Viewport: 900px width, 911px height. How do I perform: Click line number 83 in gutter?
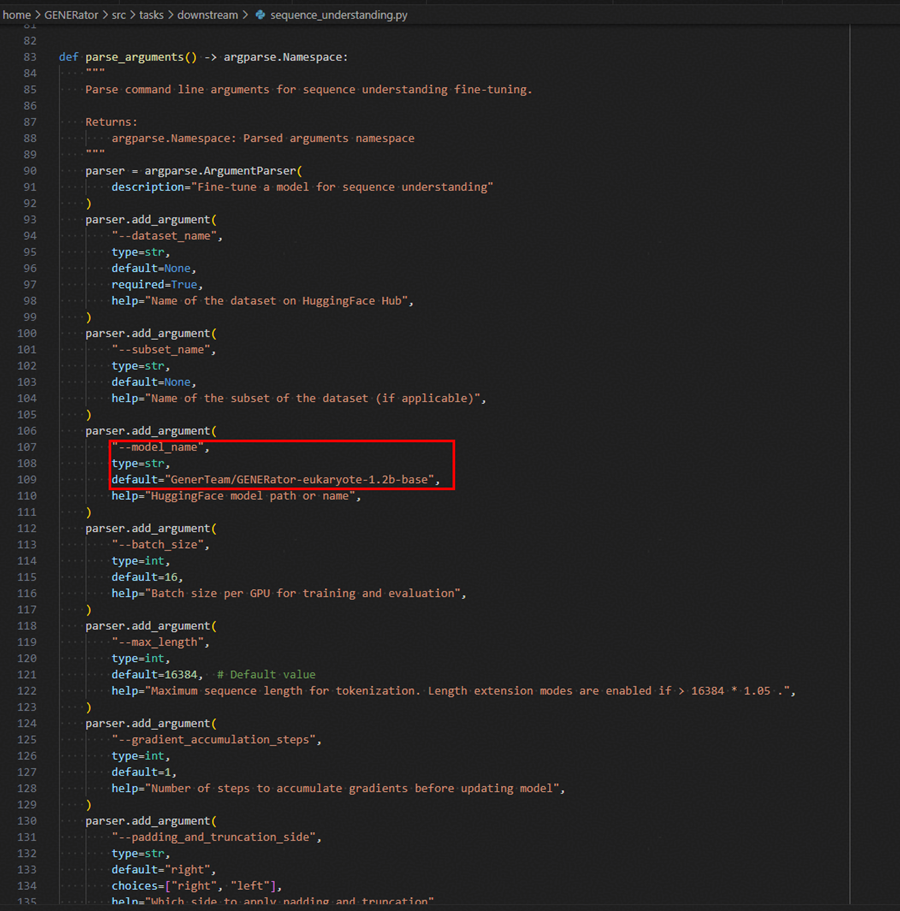(30, 57)
